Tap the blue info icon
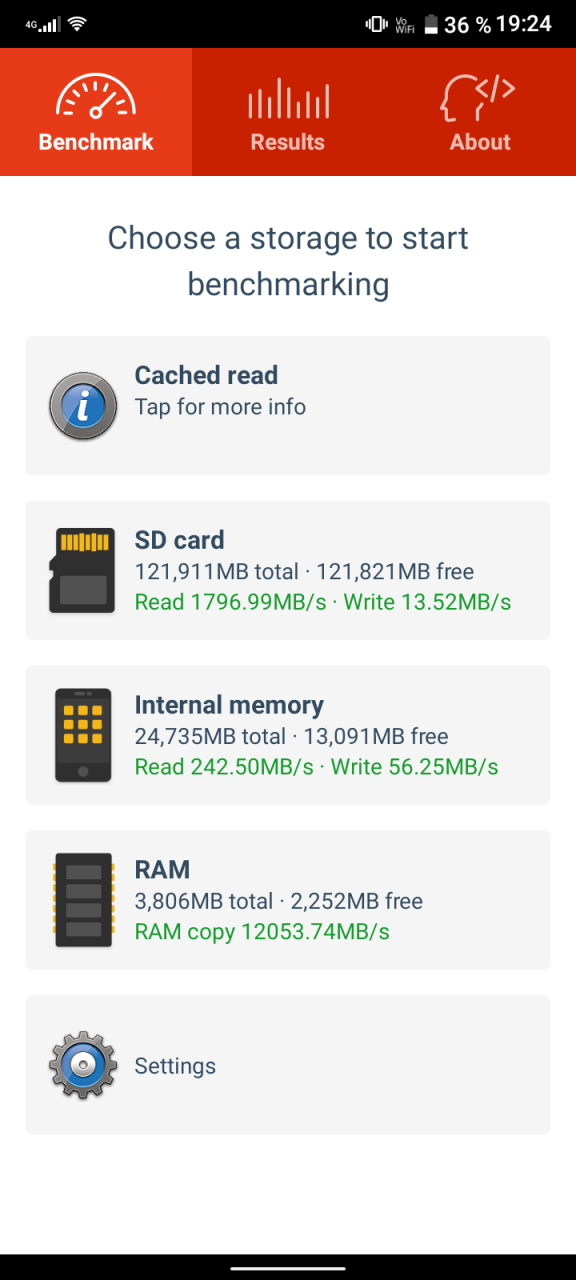Viewport: 576px width, 1280px height. 83,405
